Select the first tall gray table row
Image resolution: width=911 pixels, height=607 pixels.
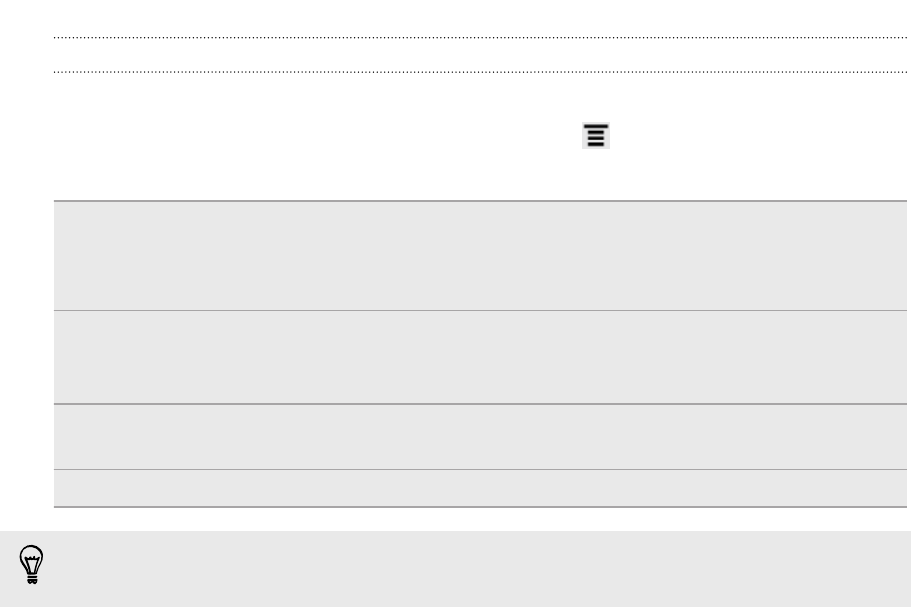click(x=480, y=256)
